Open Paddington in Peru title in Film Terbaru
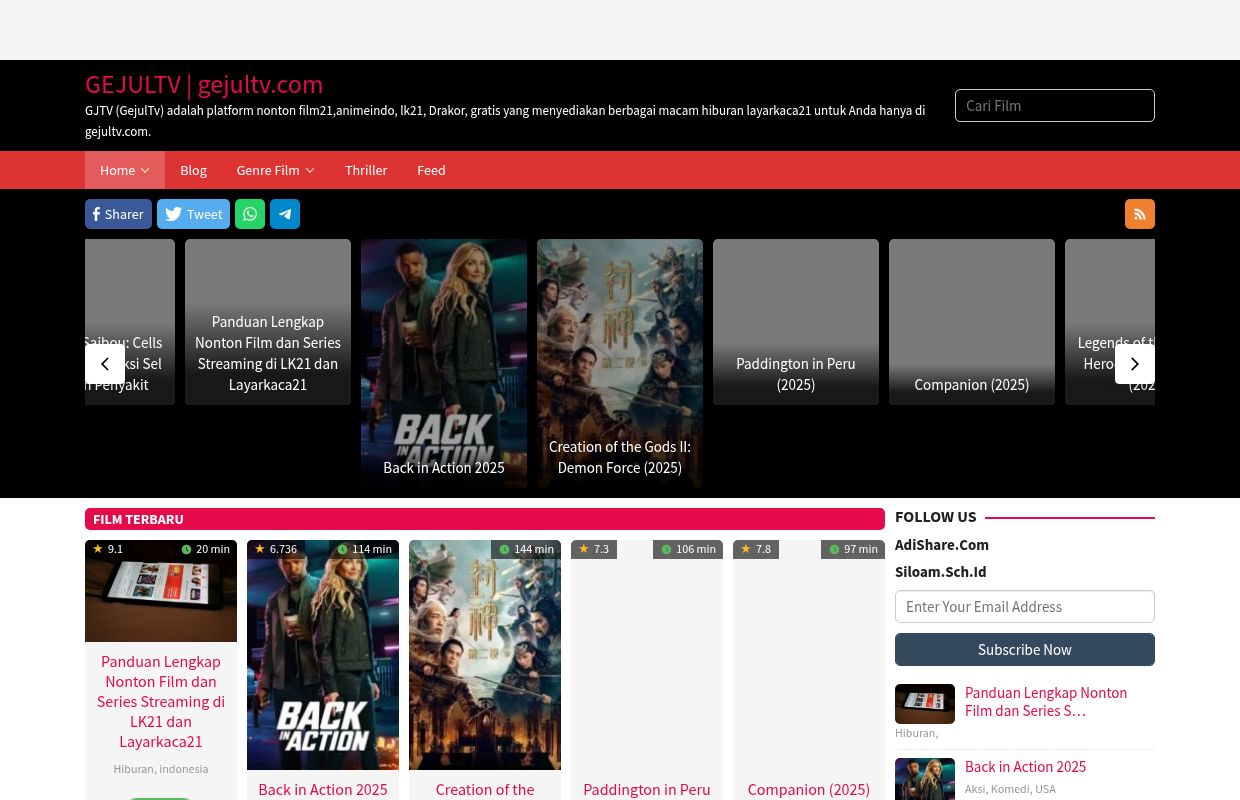1240x800 pixels. [647, 789]
